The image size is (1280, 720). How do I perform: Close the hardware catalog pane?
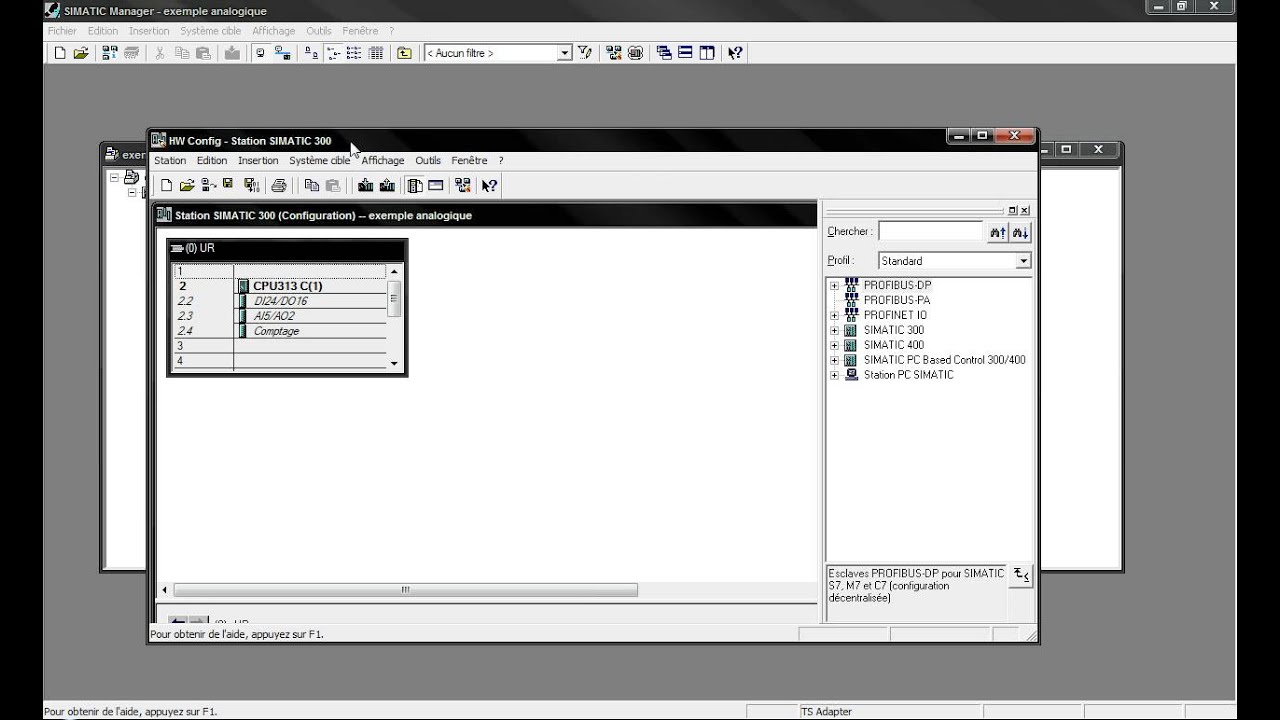coord(1024,210)
